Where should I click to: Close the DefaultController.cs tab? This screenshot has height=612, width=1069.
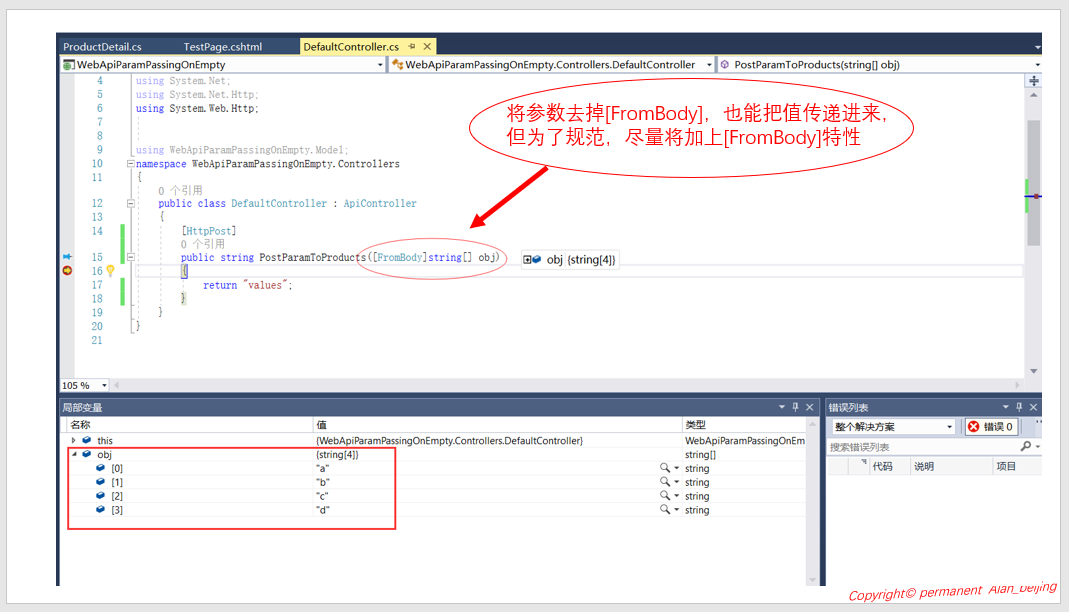coord(427,46)
